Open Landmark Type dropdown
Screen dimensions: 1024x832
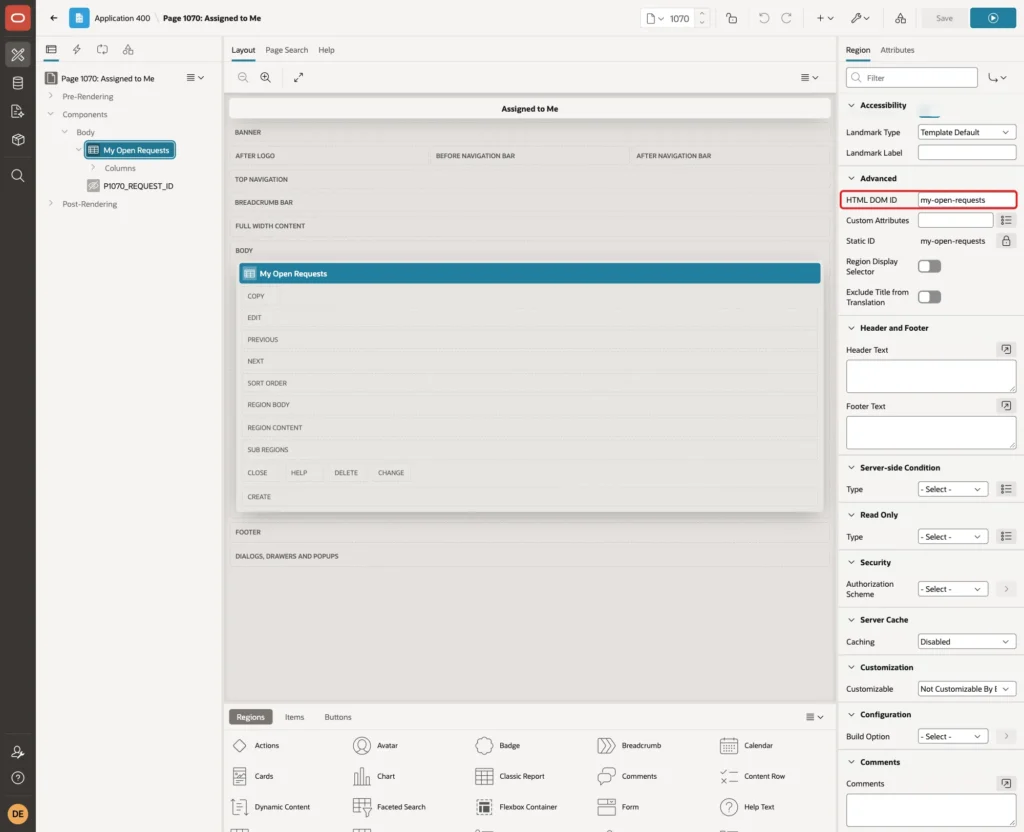(x=967, y=132)
